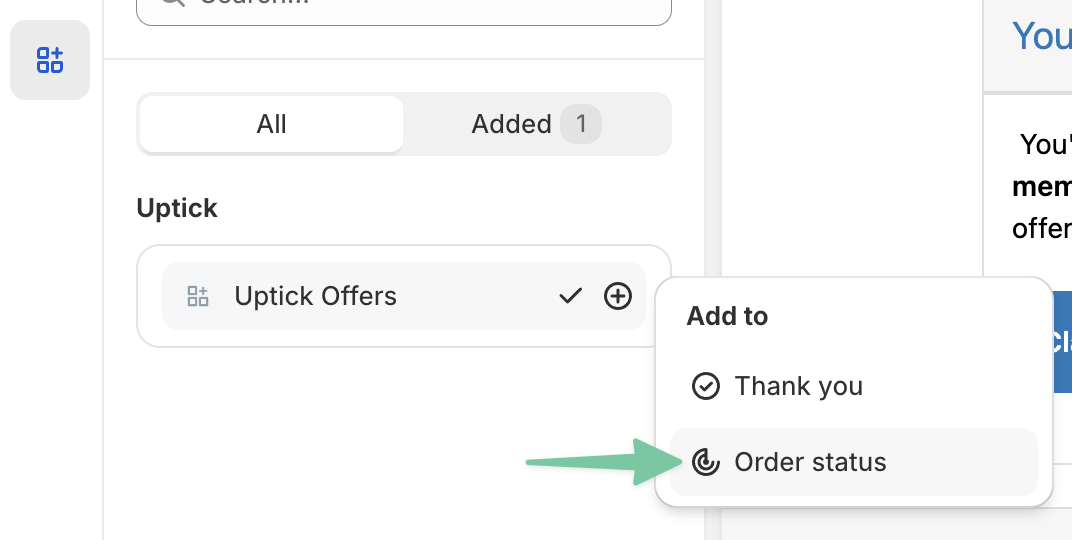Switch to the All tab

[x=271, y=124]
